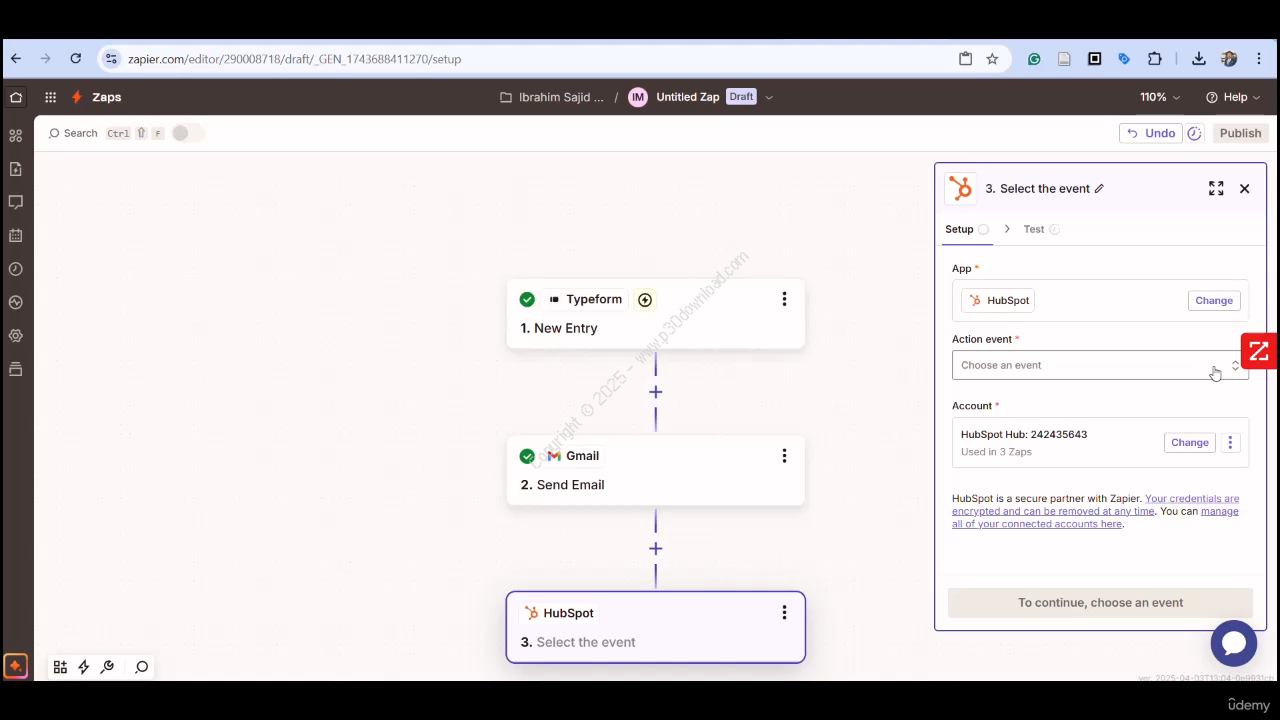Click 'To continue, choose an event' button

tap(1100, 603)
